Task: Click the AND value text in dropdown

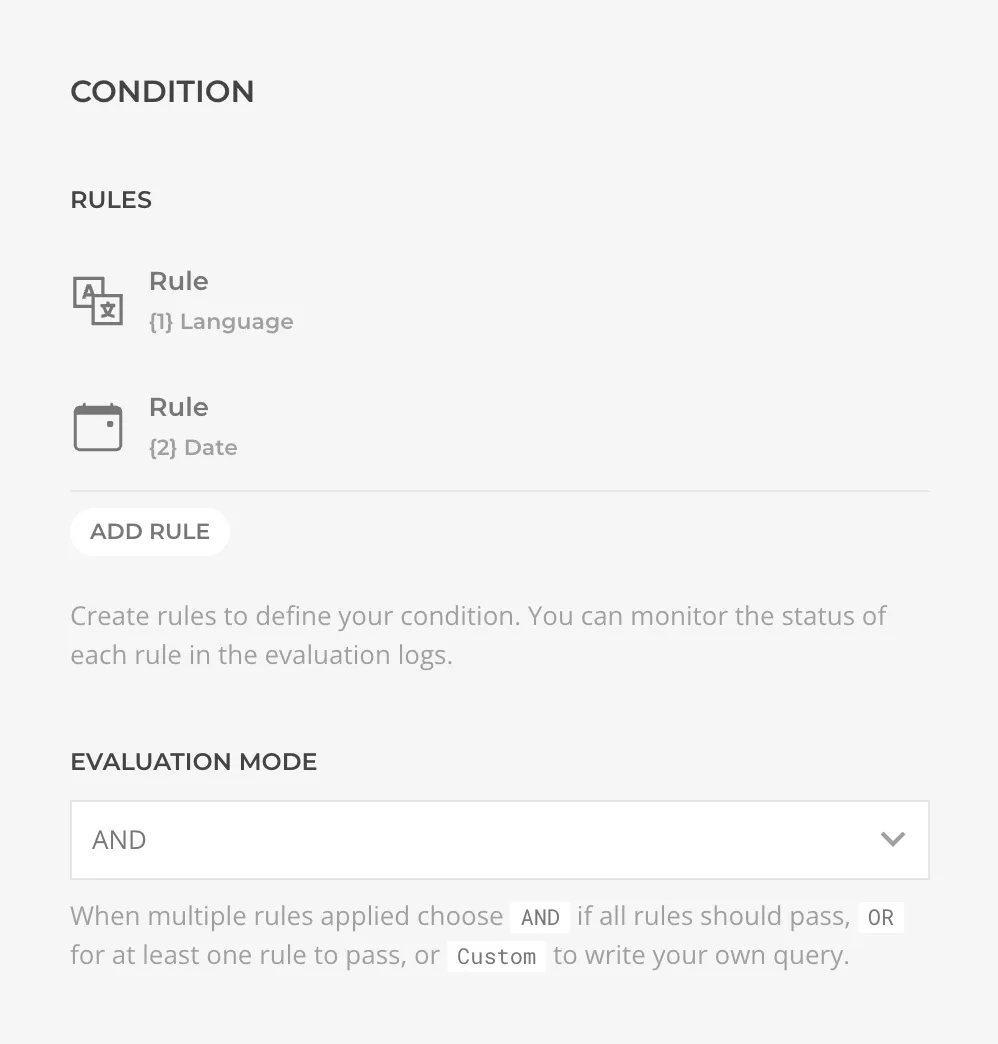Action: [119, 840]
